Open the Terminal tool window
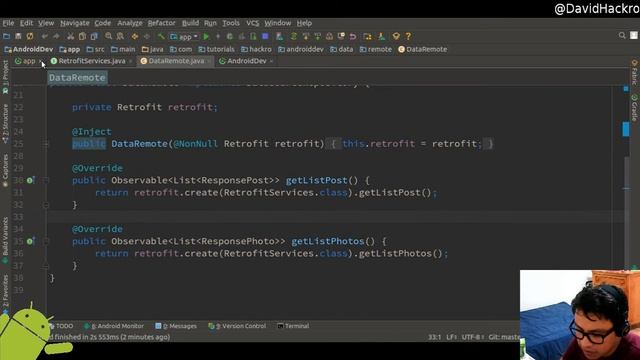This screenshot has height=360, width=640. [293, 326]
